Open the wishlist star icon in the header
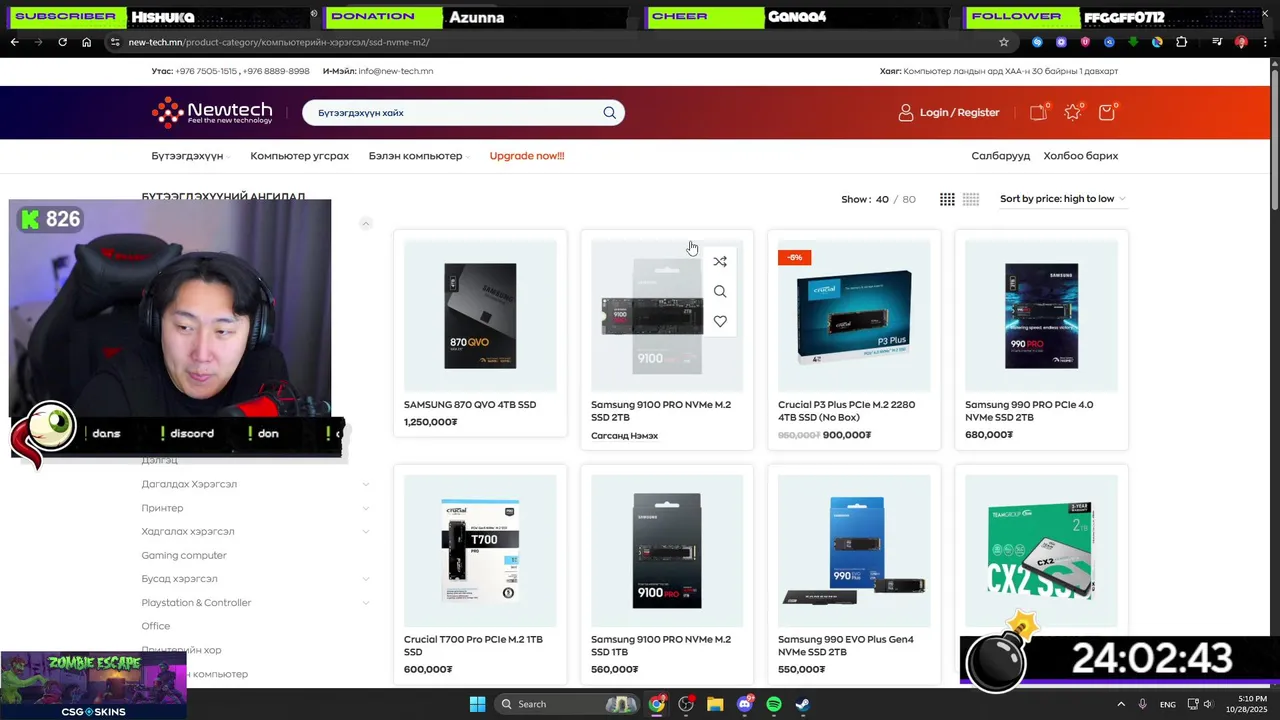 tap(1073, 113)
